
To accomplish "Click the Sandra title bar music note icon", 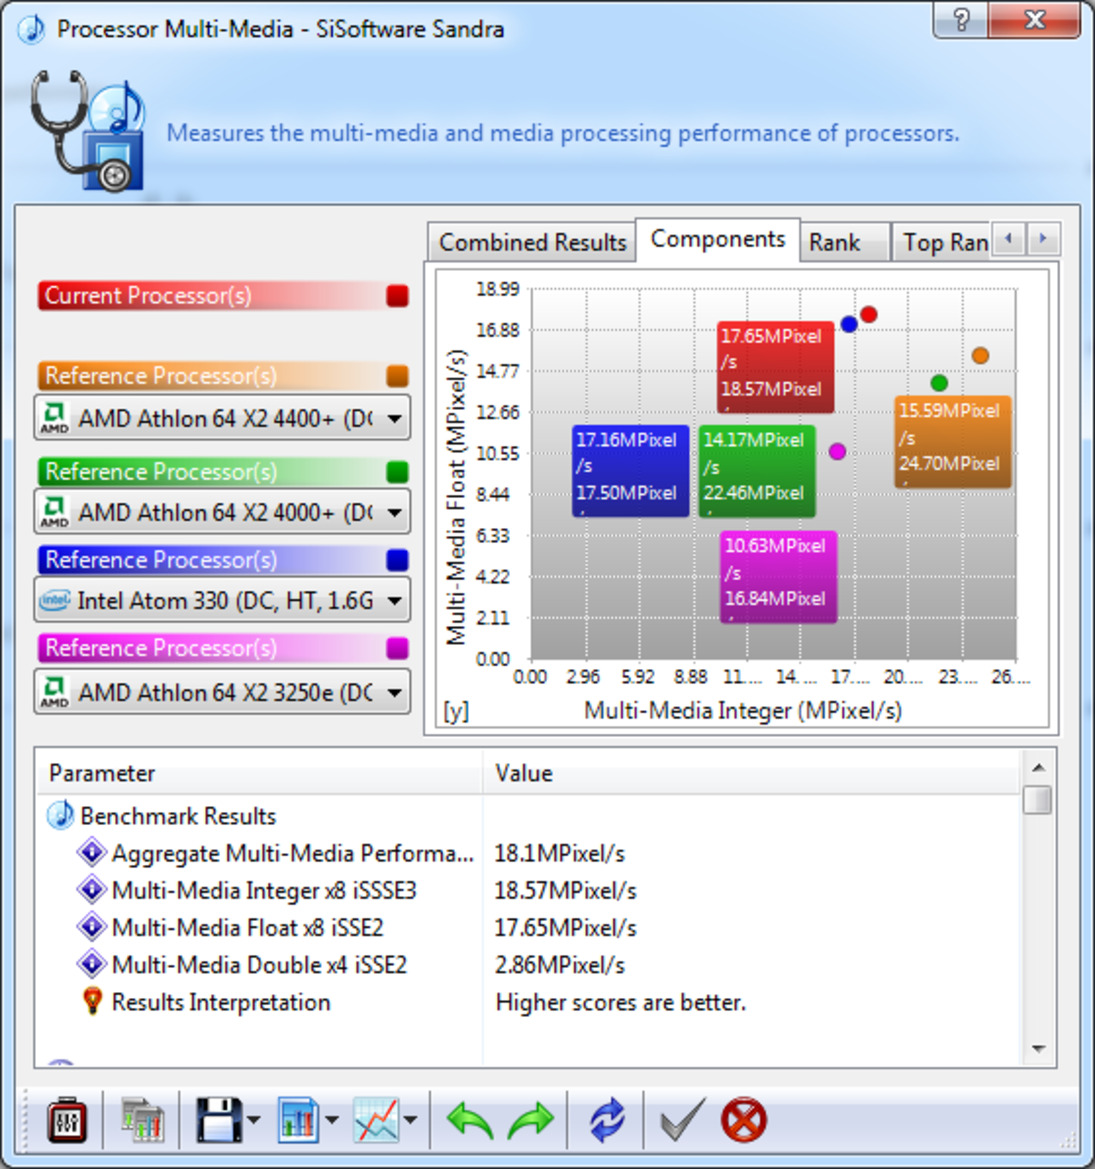I will pos(31,29).
